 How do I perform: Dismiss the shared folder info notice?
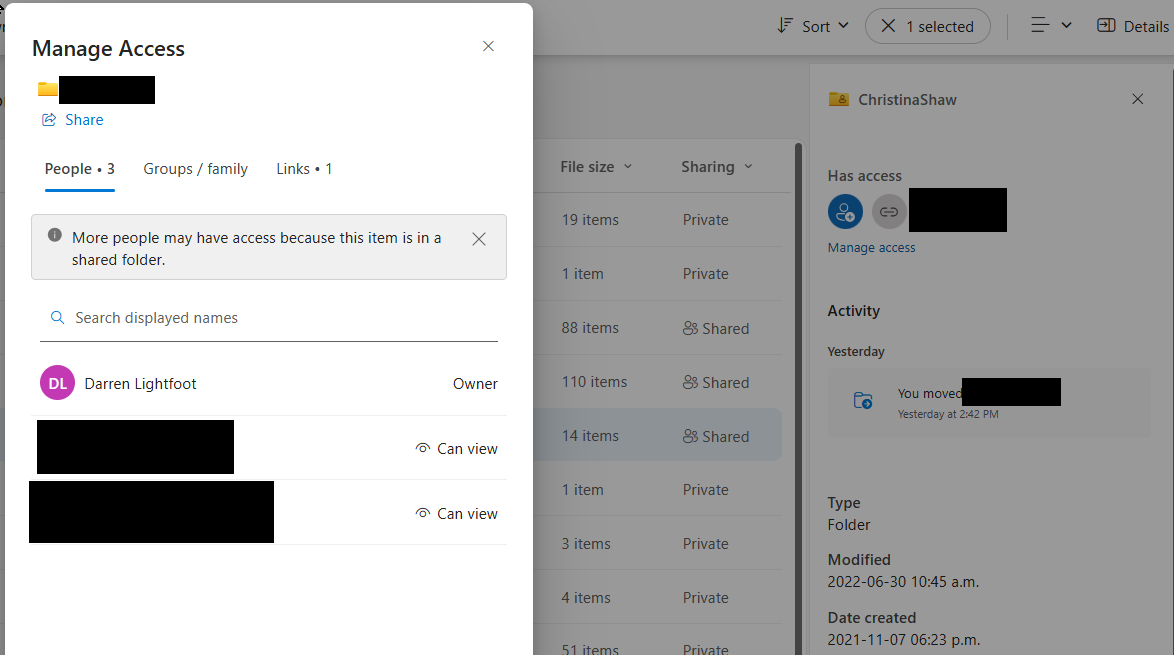click(479, 239)
